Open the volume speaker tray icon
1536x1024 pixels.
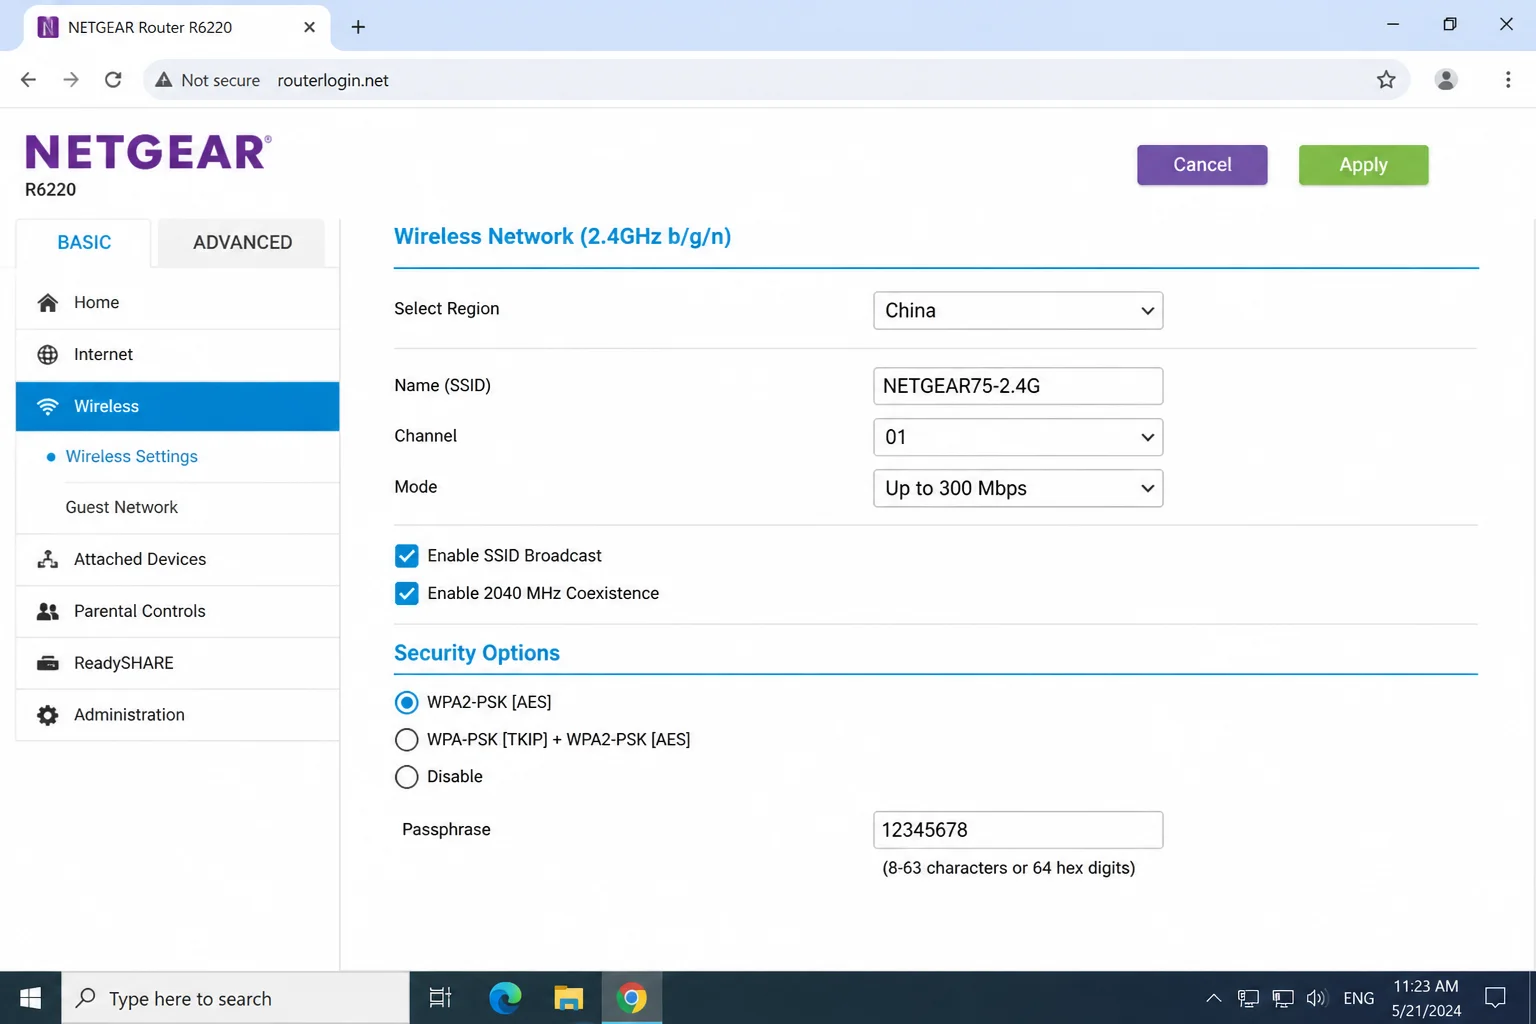pos(1316,998)
